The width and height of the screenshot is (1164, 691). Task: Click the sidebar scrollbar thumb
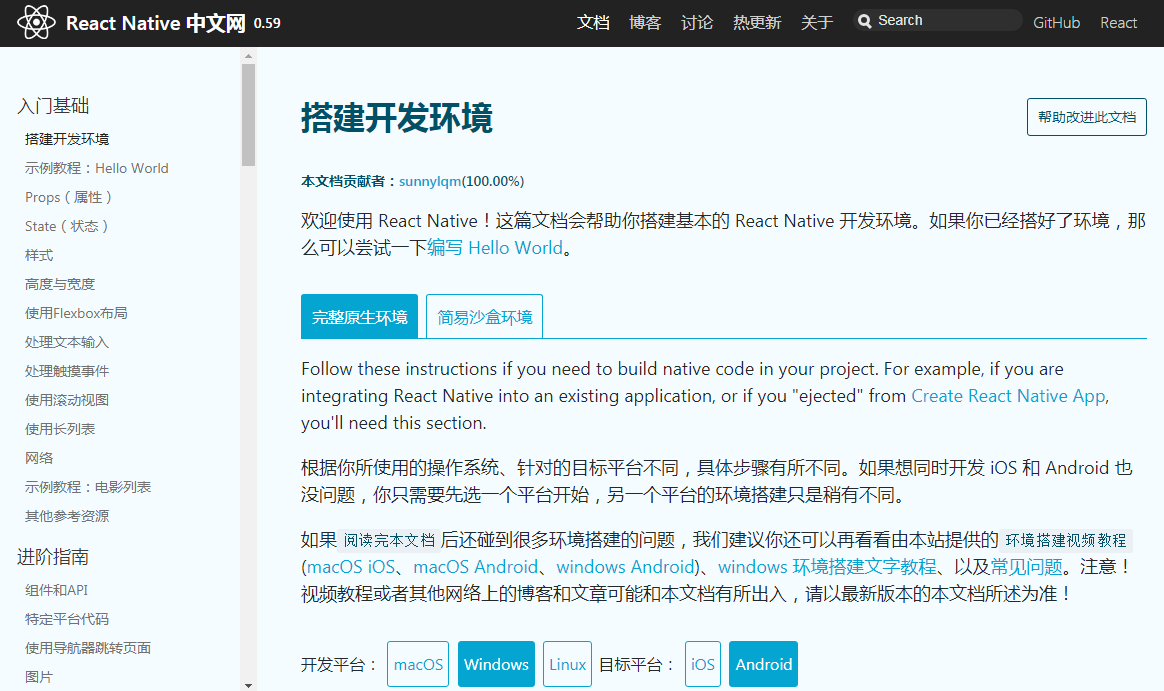[x=249, y=114]
